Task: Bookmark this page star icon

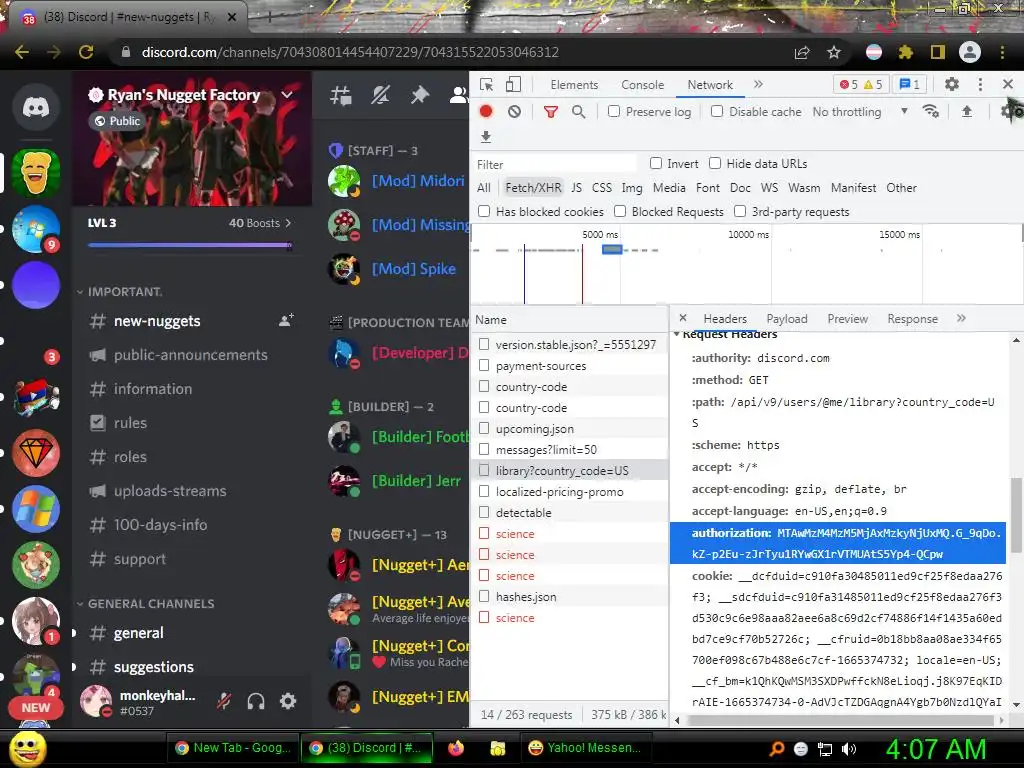Action: (x=834, y=52)
